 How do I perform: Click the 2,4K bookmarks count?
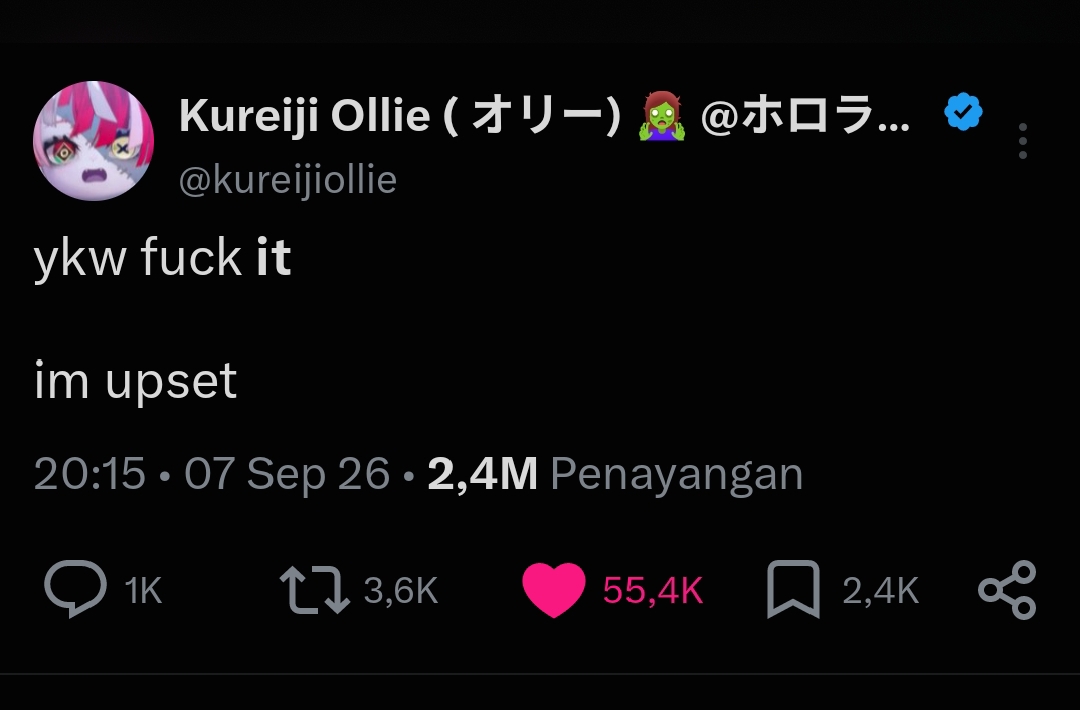(x=880, y=591)
